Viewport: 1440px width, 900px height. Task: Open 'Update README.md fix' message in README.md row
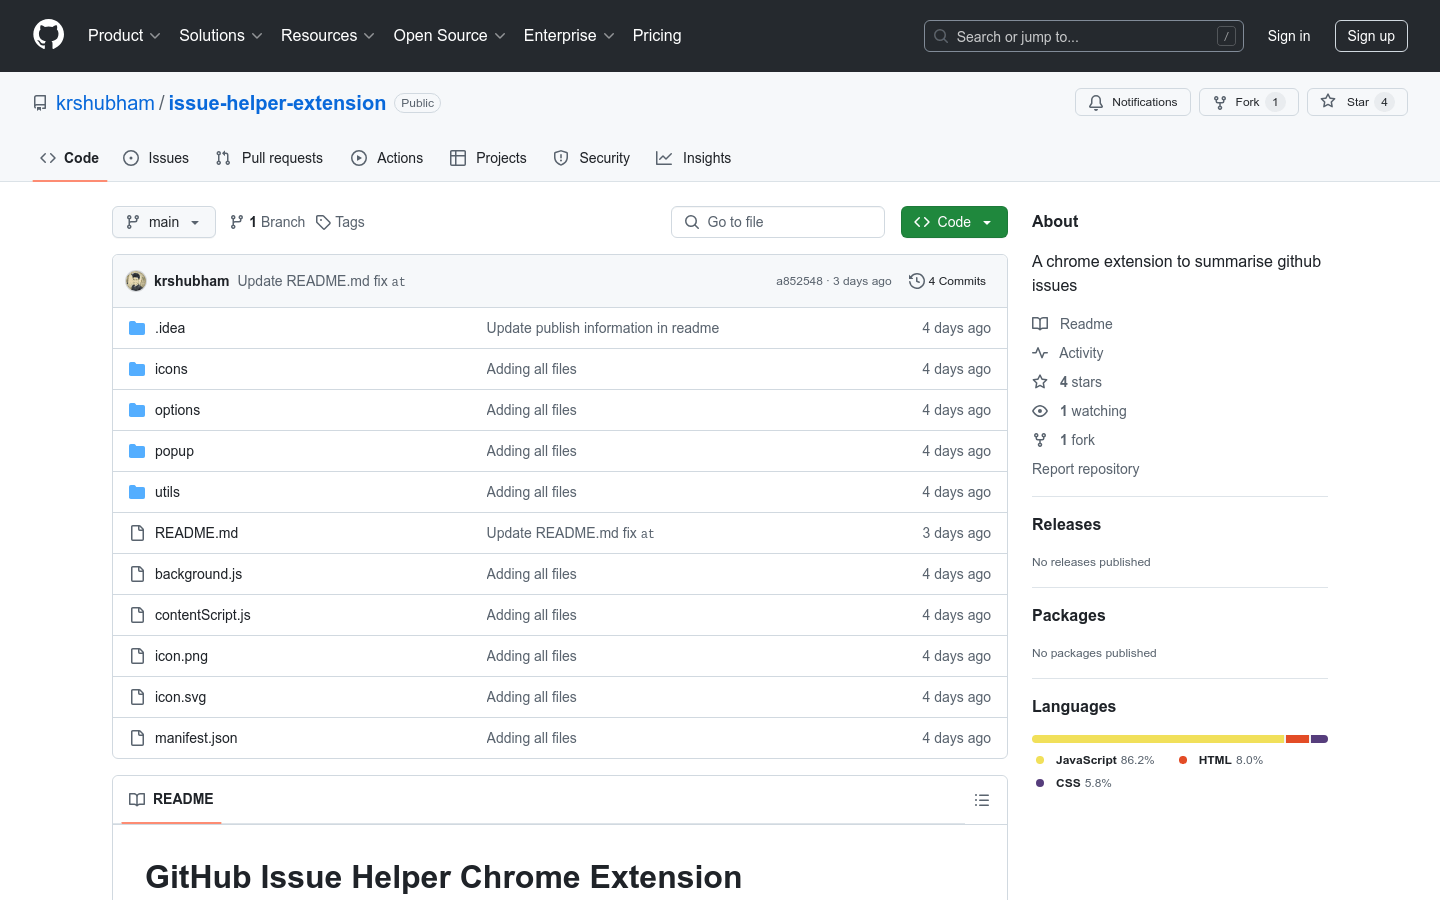pyautogui.click(x=570, y=533)
